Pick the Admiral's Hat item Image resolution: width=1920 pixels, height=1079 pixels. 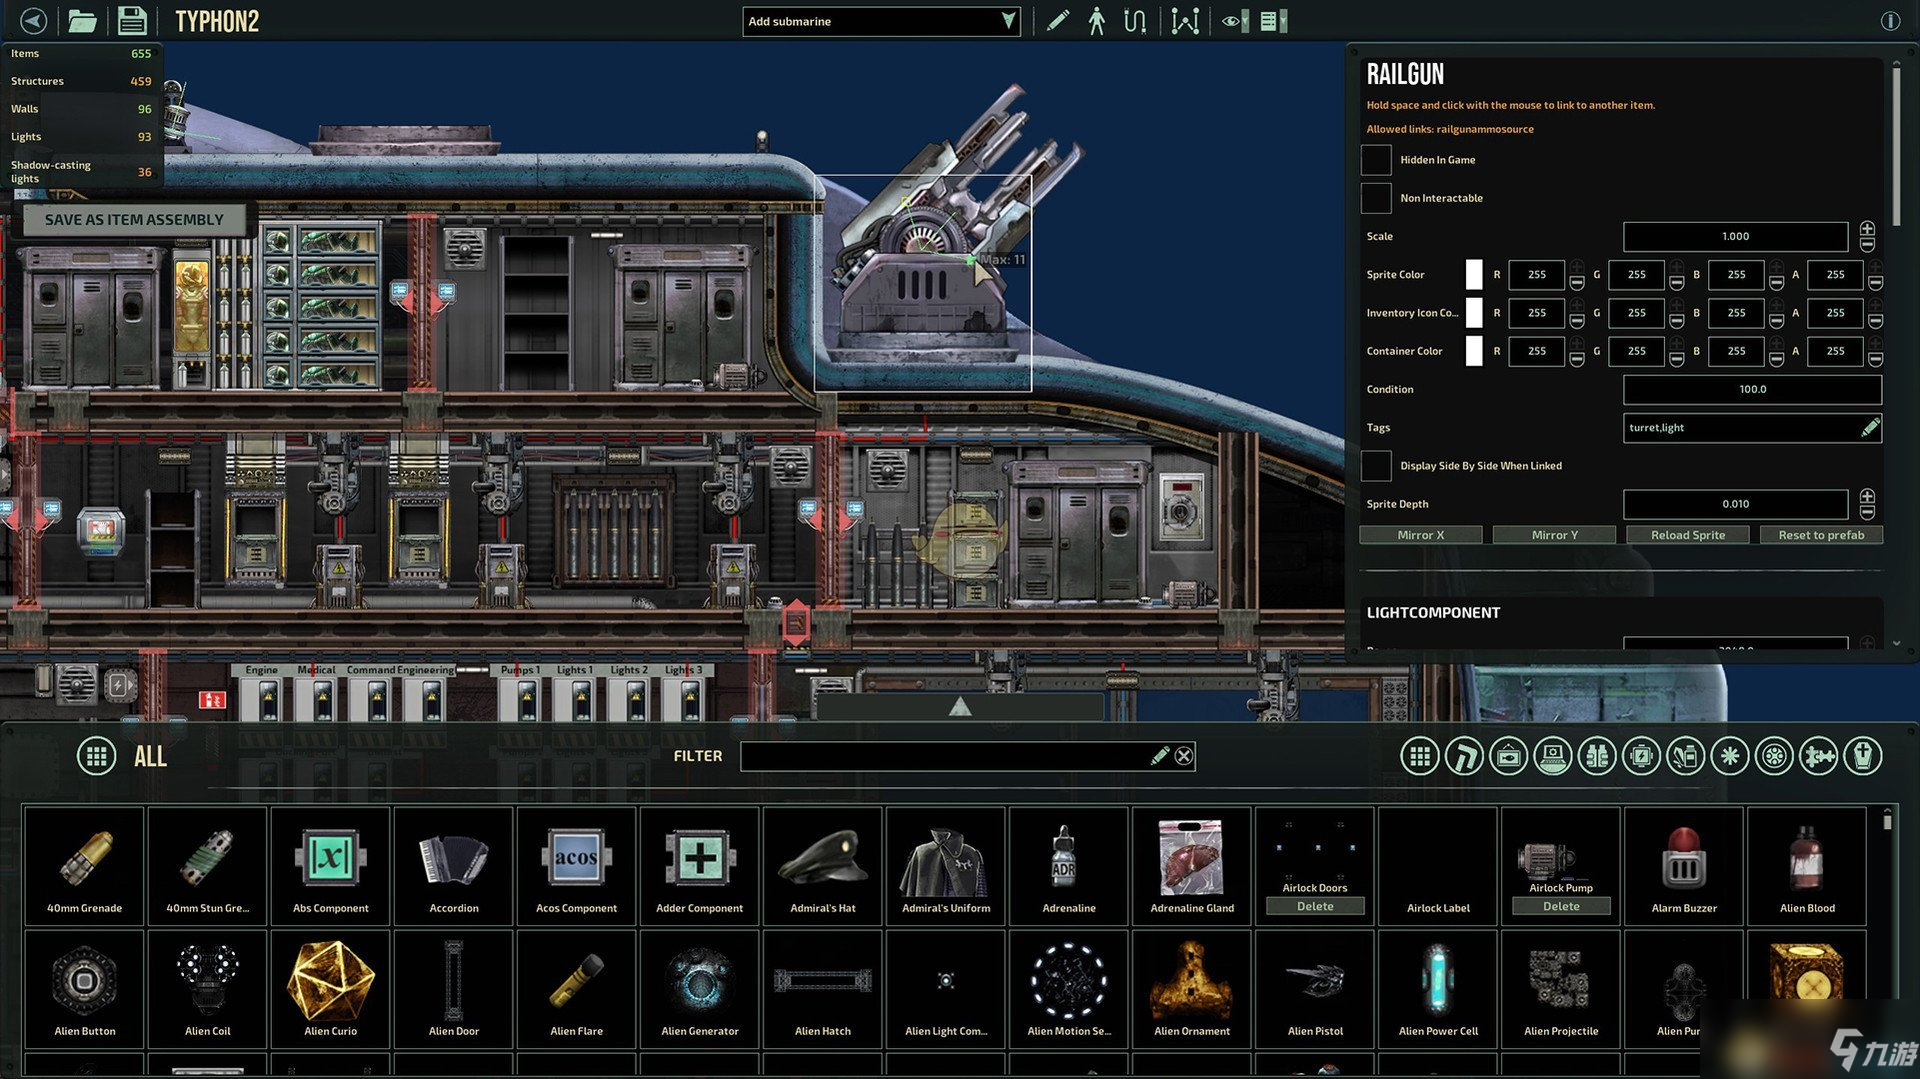coord(823,866)
